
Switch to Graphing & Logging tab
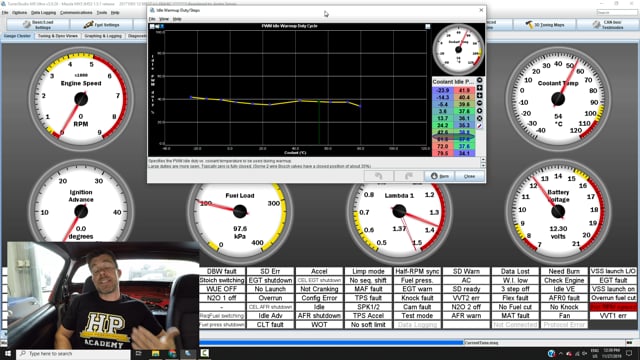(x=103, y=36)
